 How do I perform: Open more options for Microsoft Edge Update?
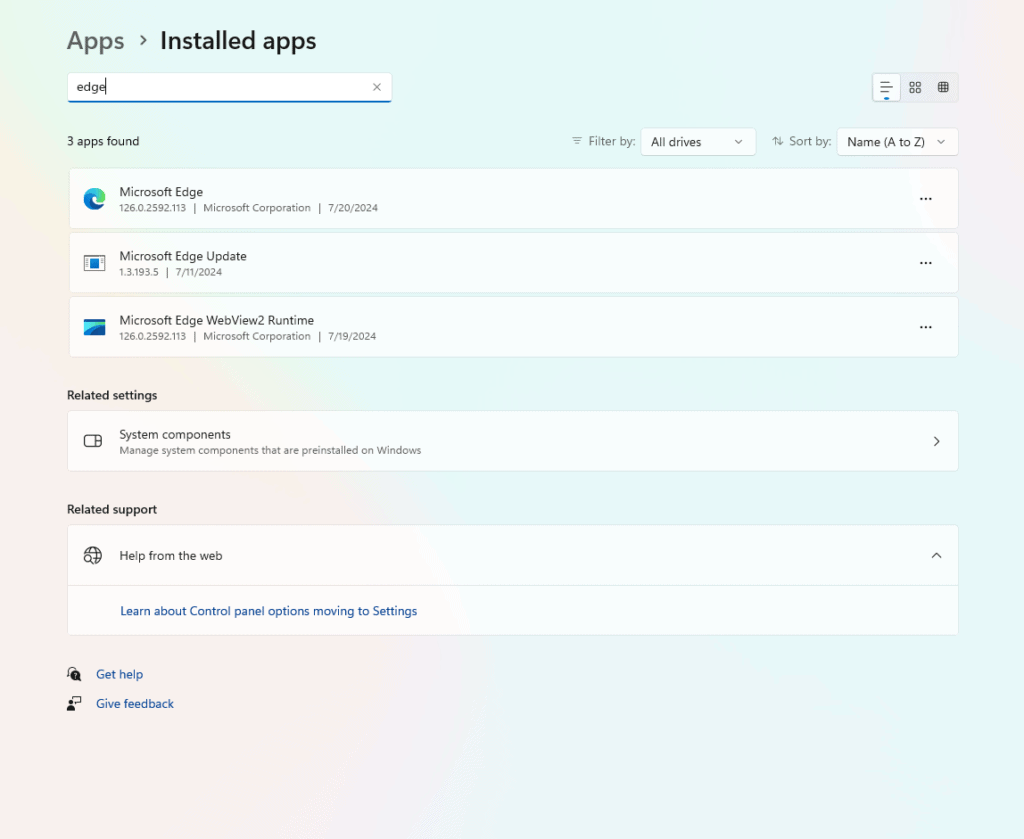(925, 262)
